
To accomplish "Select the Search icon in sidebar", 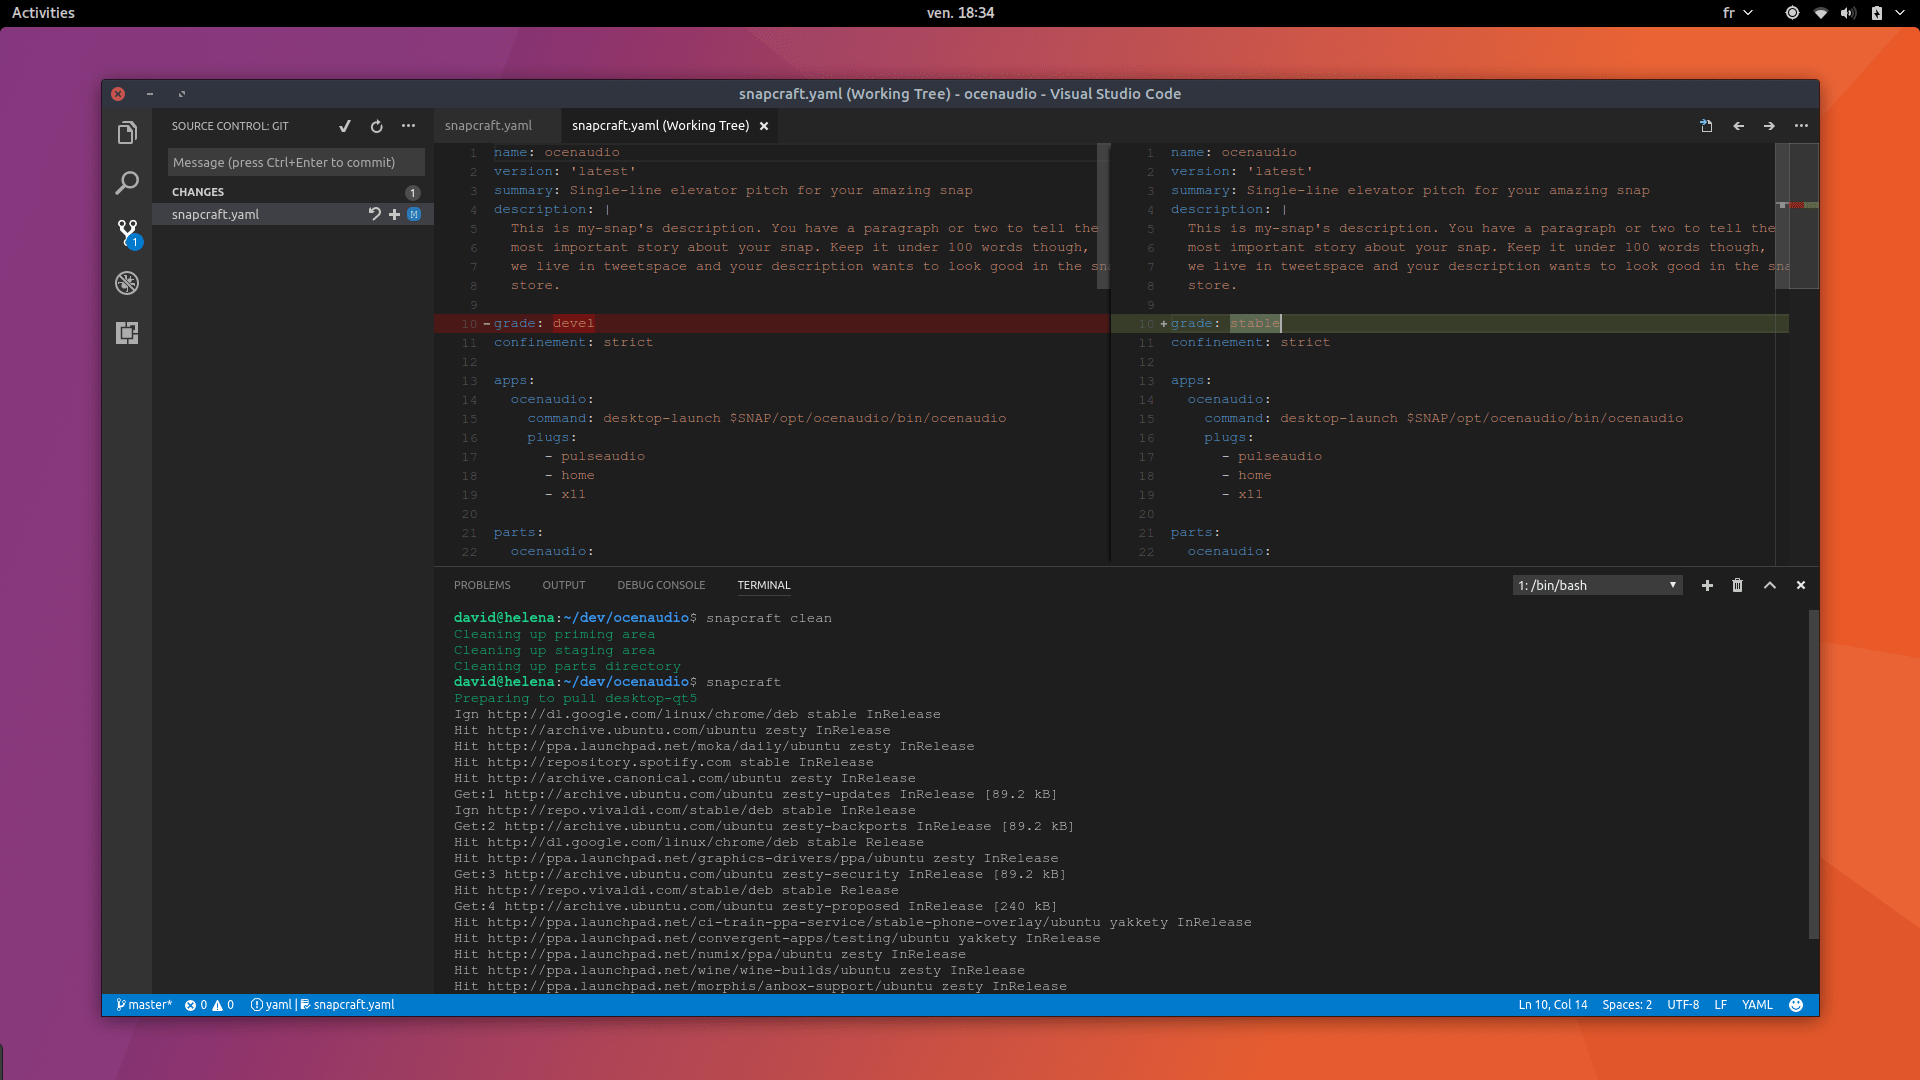I will [x=127, y=181].
